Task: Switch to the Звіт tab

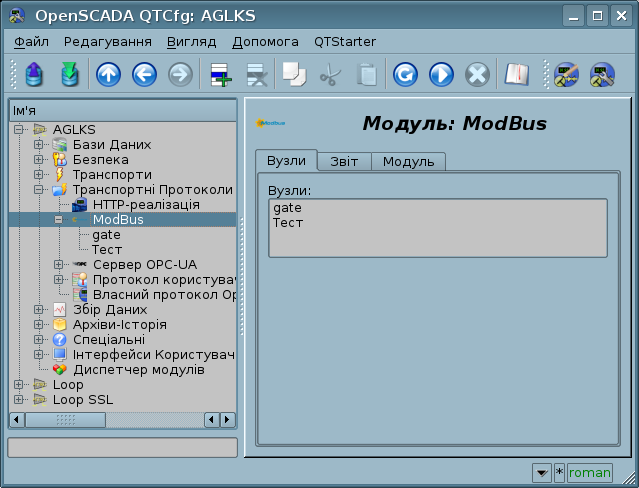Action: [344, 162]
